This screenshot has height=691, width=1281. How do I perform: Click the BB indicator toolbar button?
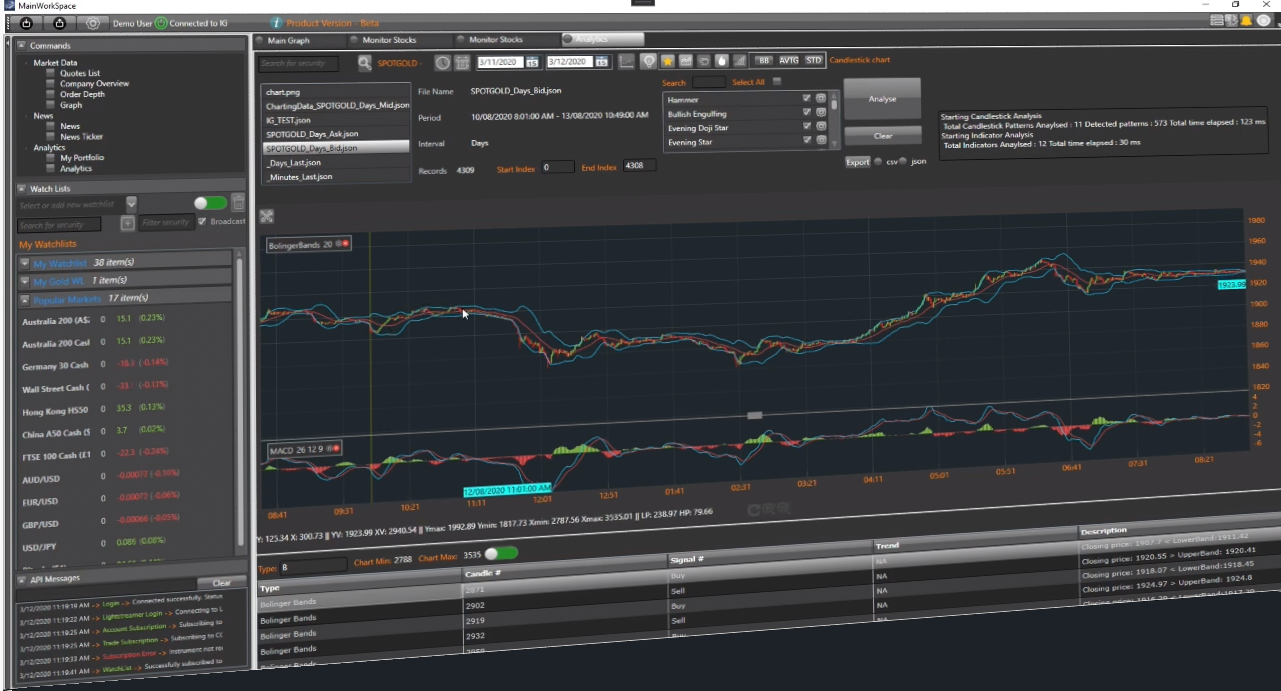764,61
